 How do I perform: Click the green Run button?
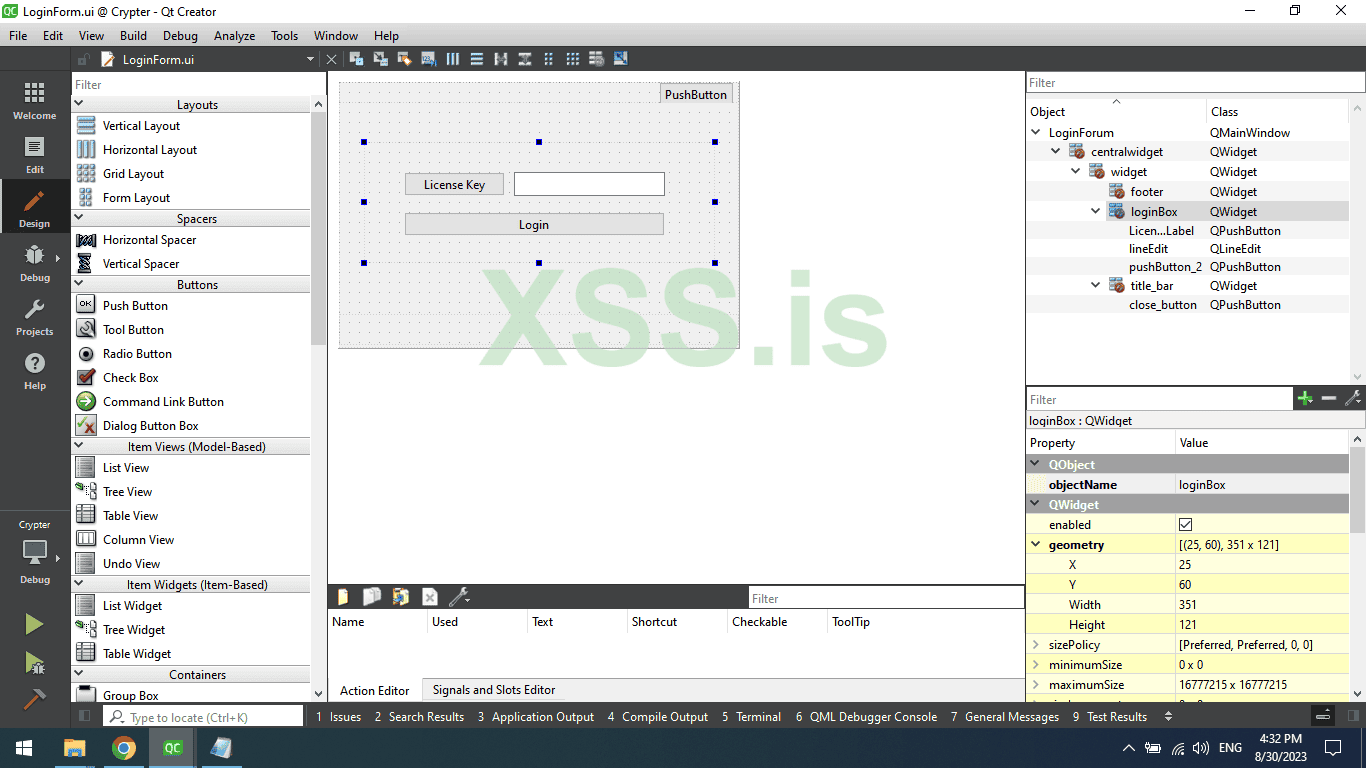[x=34, y=625]
